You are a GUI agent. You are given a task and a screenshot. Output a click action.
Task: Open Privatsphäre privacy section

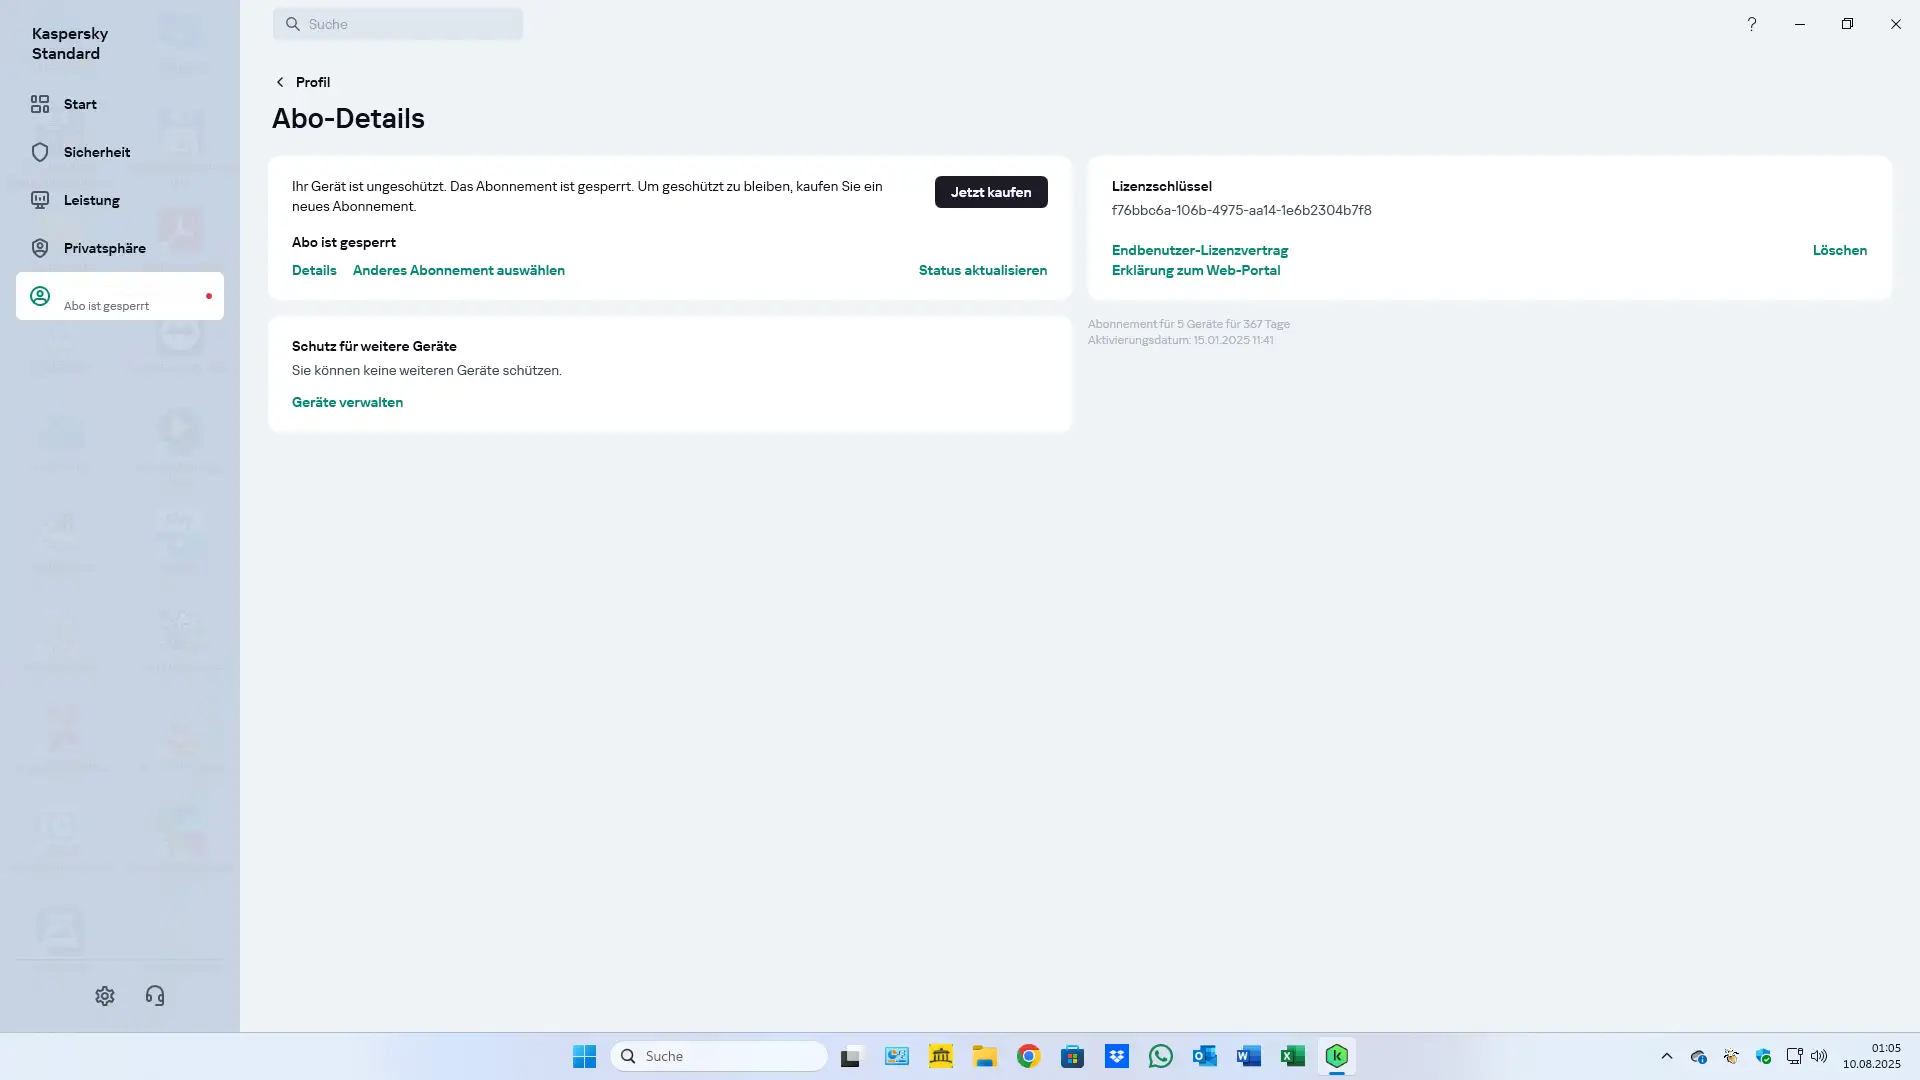[40, 248]
